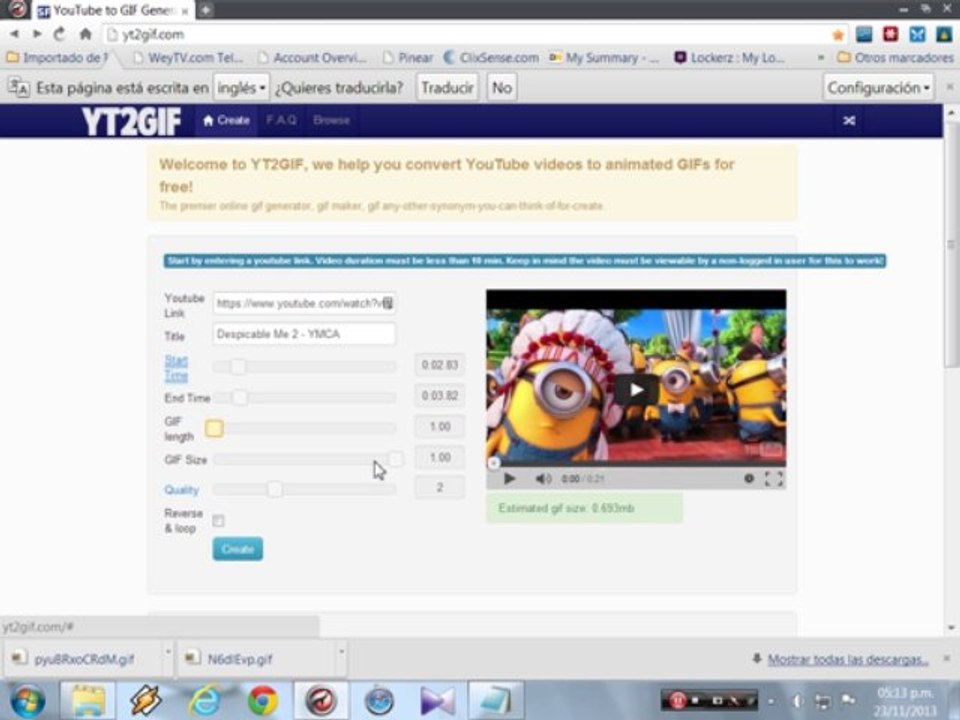Click the Quality link
Image resolution: width=960 pixels, height=720 pixels.
[181, 490]
